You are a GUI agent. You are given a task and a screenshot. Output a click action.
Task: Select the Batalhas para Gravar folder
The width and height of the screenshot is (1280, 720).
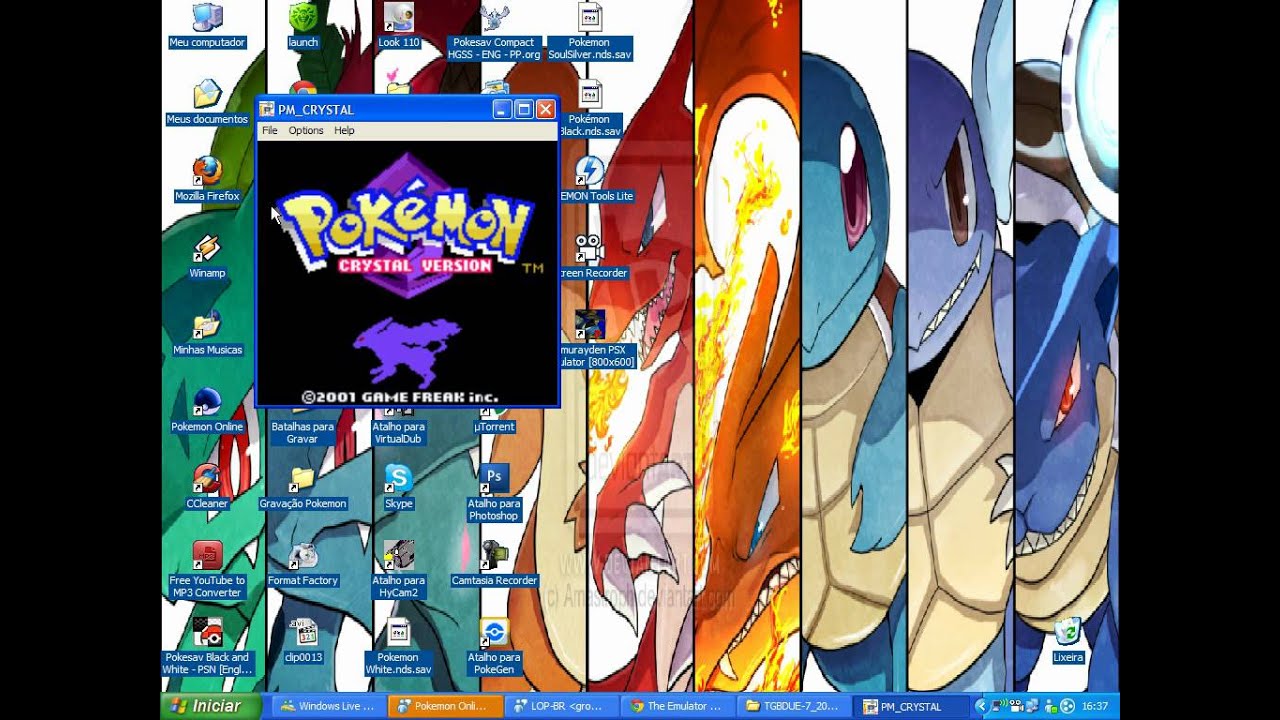pos(302,432)
